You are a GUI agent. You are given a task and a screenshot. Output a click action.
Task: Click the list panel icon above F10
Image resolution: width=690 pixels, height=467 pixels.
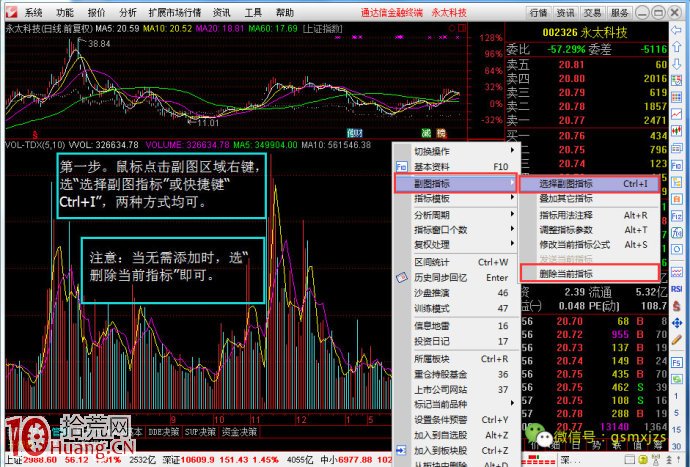676,148
